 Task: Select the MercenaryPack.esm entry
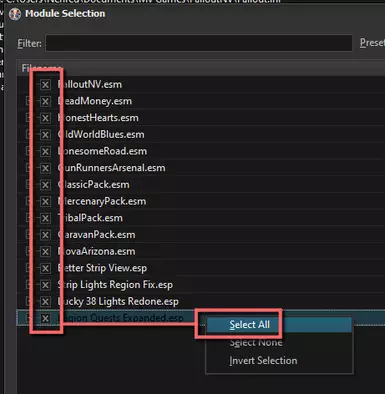tap(102, 201)
